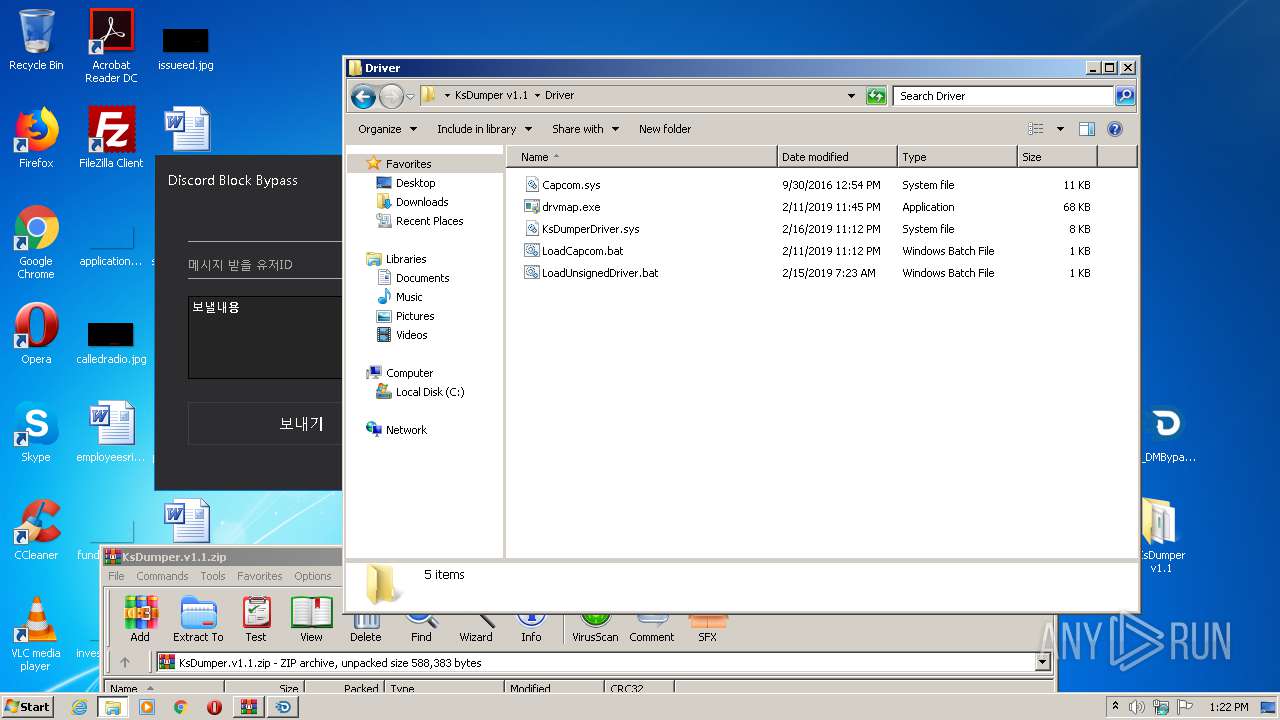This screenshot has height=720, width=1280.
Task: Click WinRAR Delete toolbar button
Action: 365,629
